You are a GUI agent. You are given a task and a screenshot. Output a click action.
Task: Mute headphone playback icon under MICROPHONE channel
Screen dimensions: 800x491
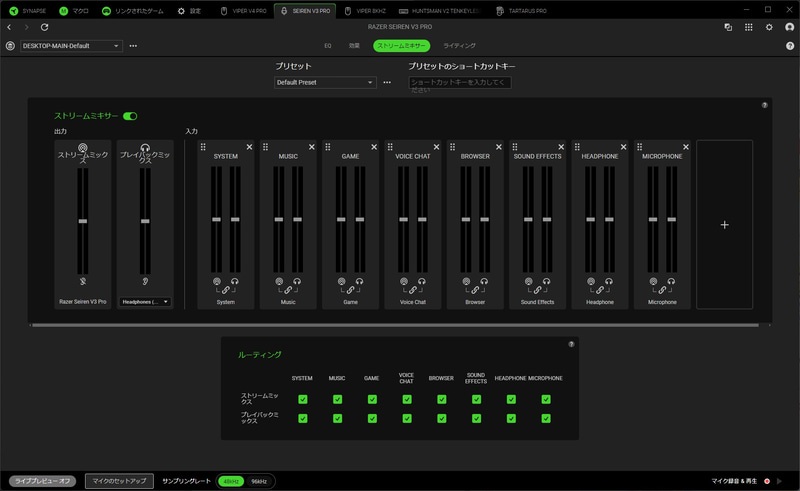pos(671,281)
